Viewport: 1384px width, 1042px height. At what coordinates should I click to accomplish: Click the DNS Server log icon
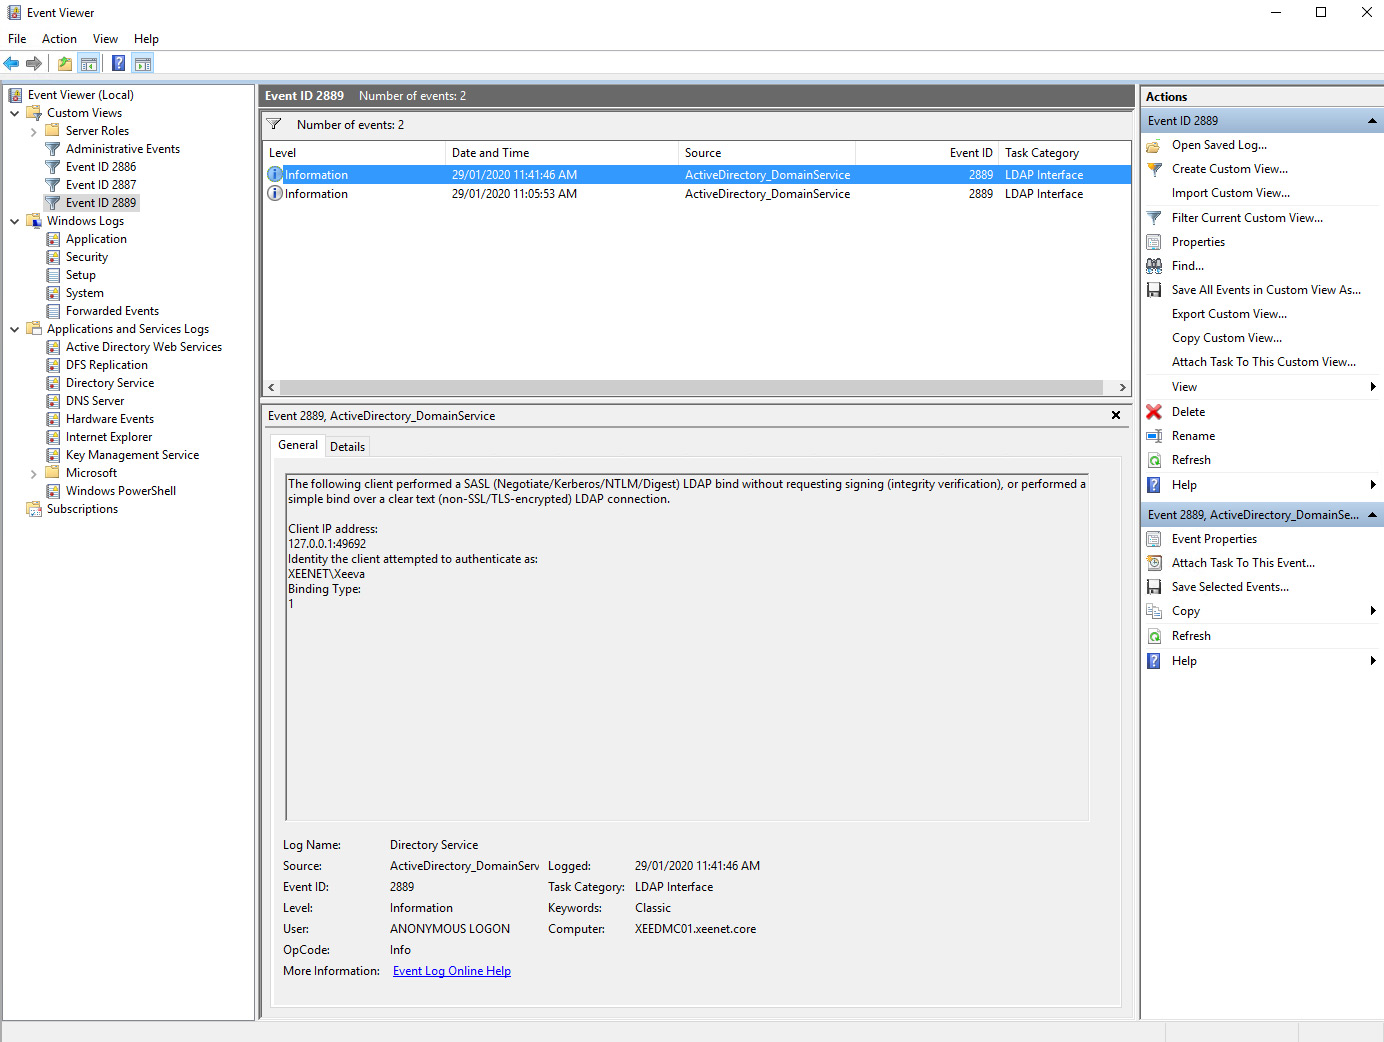53,401
